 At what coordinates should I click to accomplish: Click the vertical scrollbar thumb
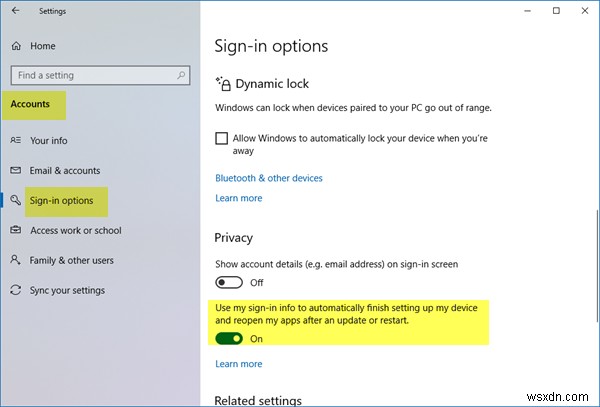(x=598, y=265)
